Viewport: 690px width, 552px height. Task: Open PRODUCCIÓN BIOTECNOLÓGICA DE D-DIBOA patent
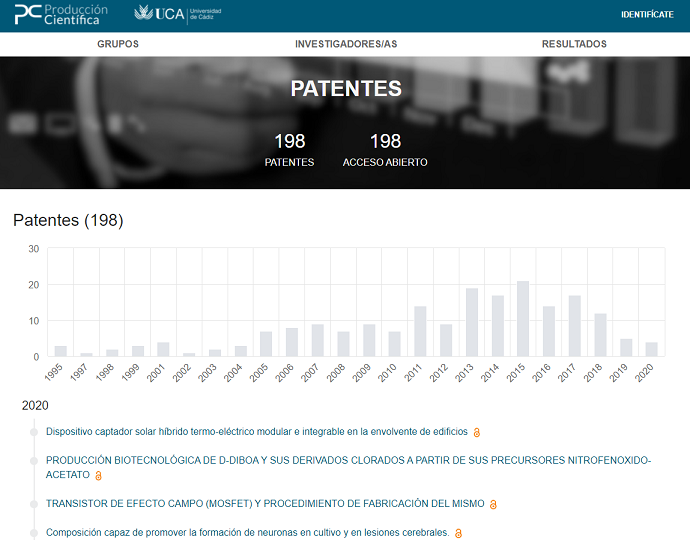tap(348, 467)
